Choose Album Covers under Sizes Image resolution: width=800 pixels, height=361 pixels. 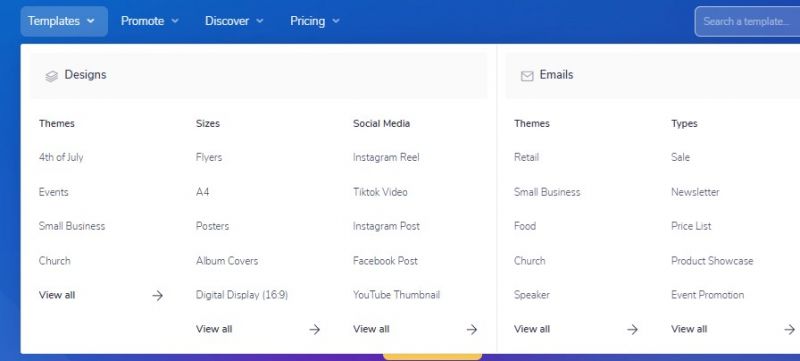[x=227, y=261]
